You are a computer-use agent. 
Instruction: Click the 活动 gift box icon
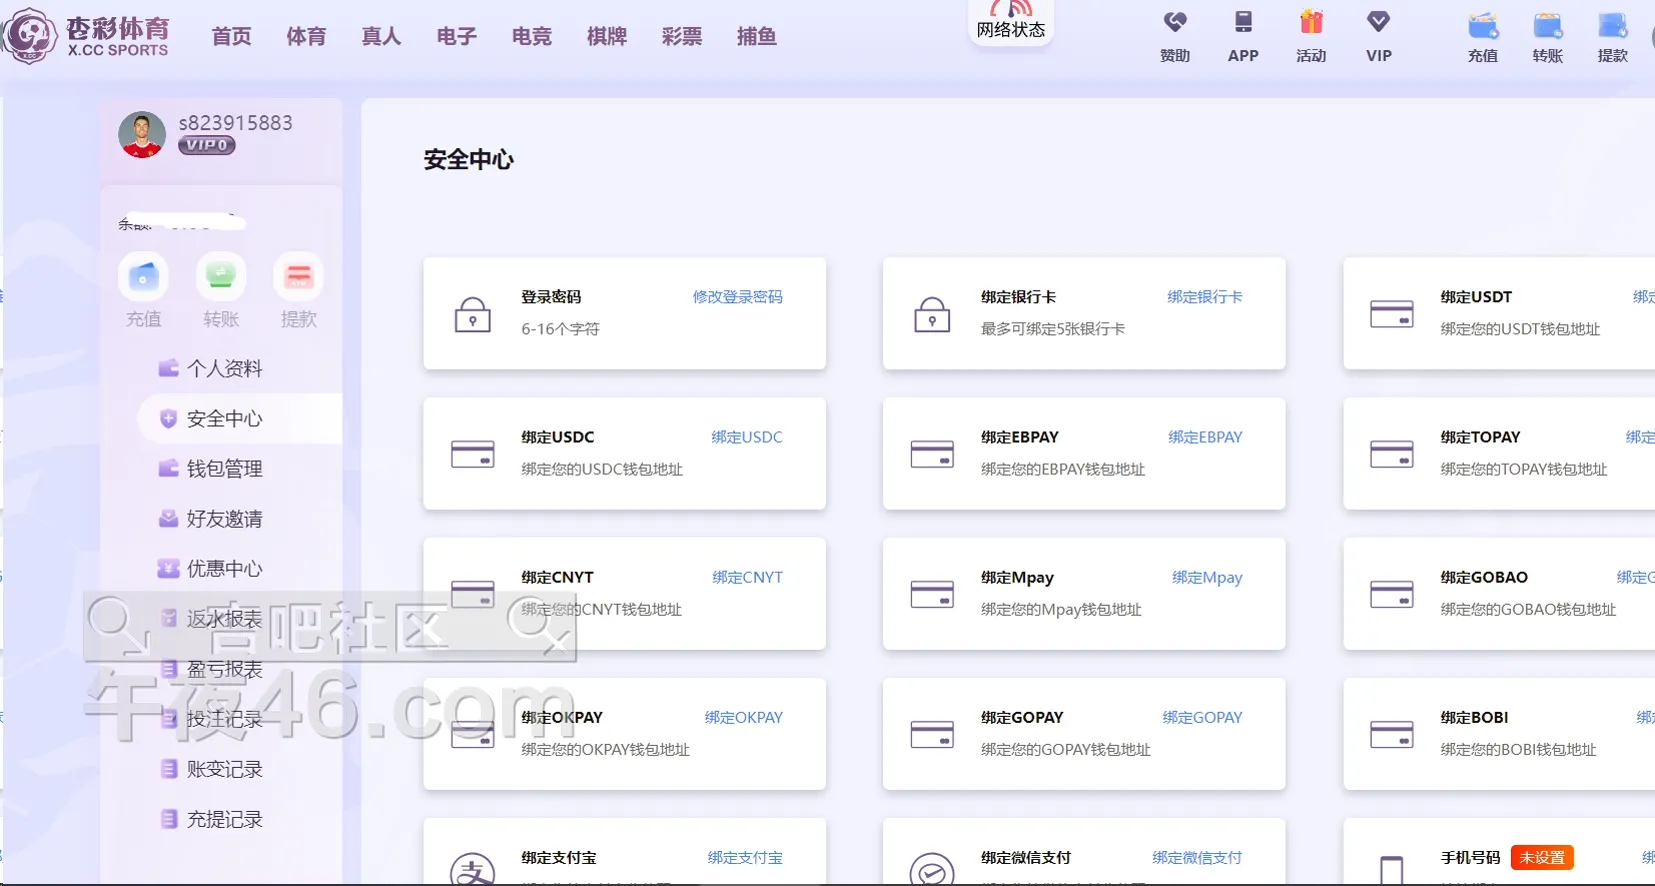tap(1311, 23)
